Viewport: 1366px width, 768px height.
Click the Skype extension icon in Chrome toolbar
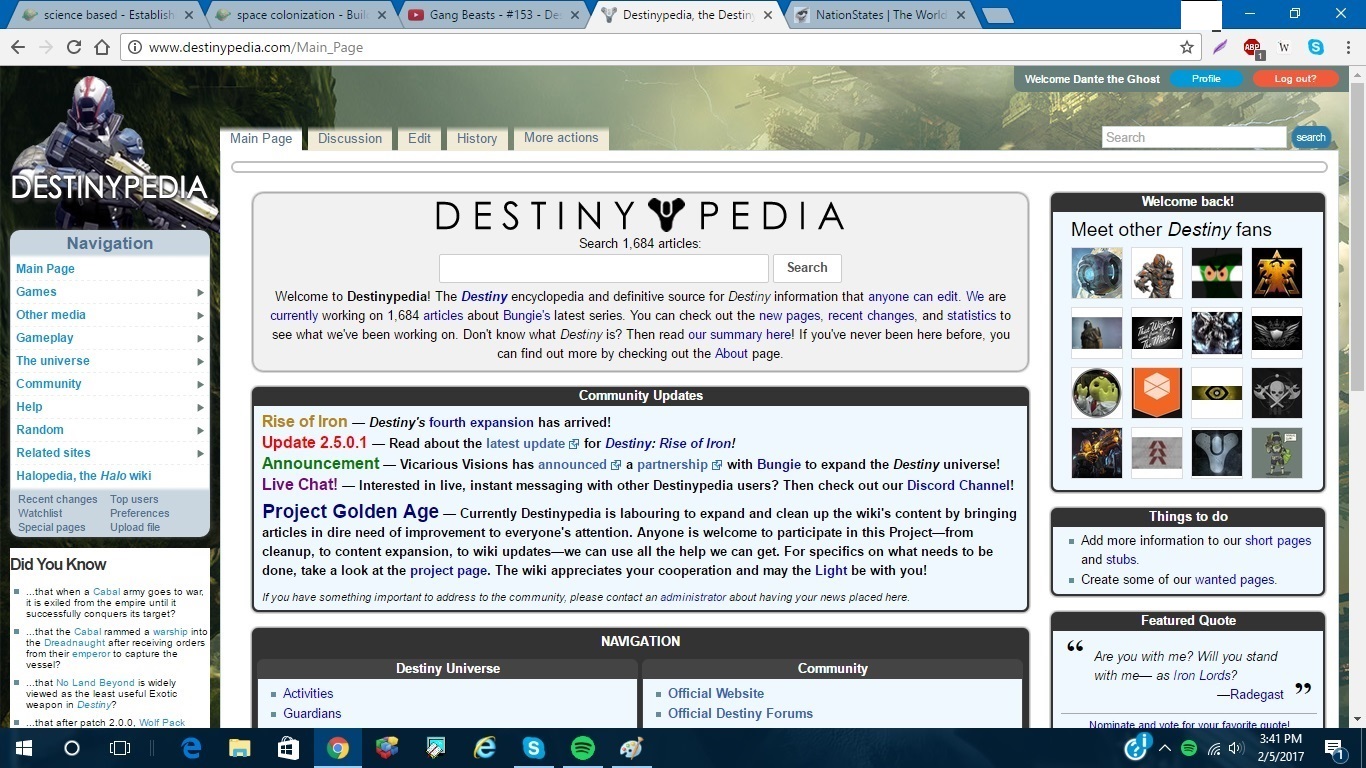1316,47
